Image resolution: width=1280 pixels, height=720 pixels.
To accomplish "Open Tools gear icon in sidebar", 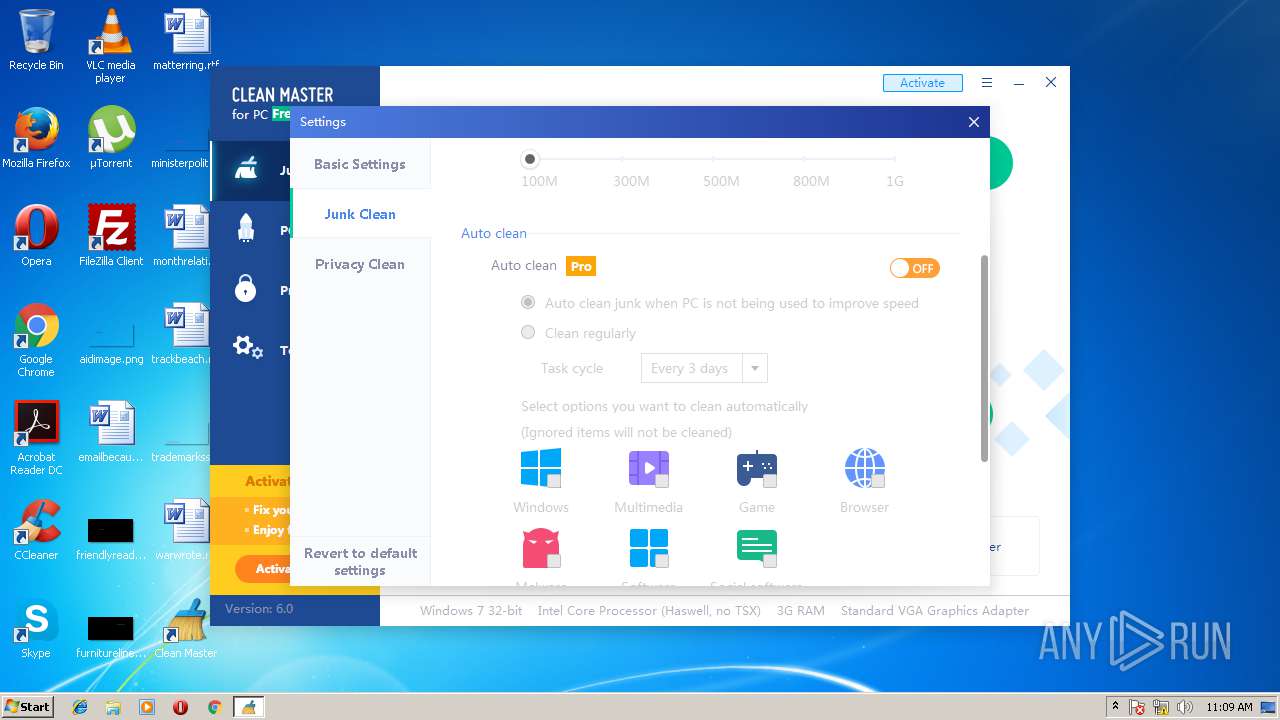I will click(247, 348).
